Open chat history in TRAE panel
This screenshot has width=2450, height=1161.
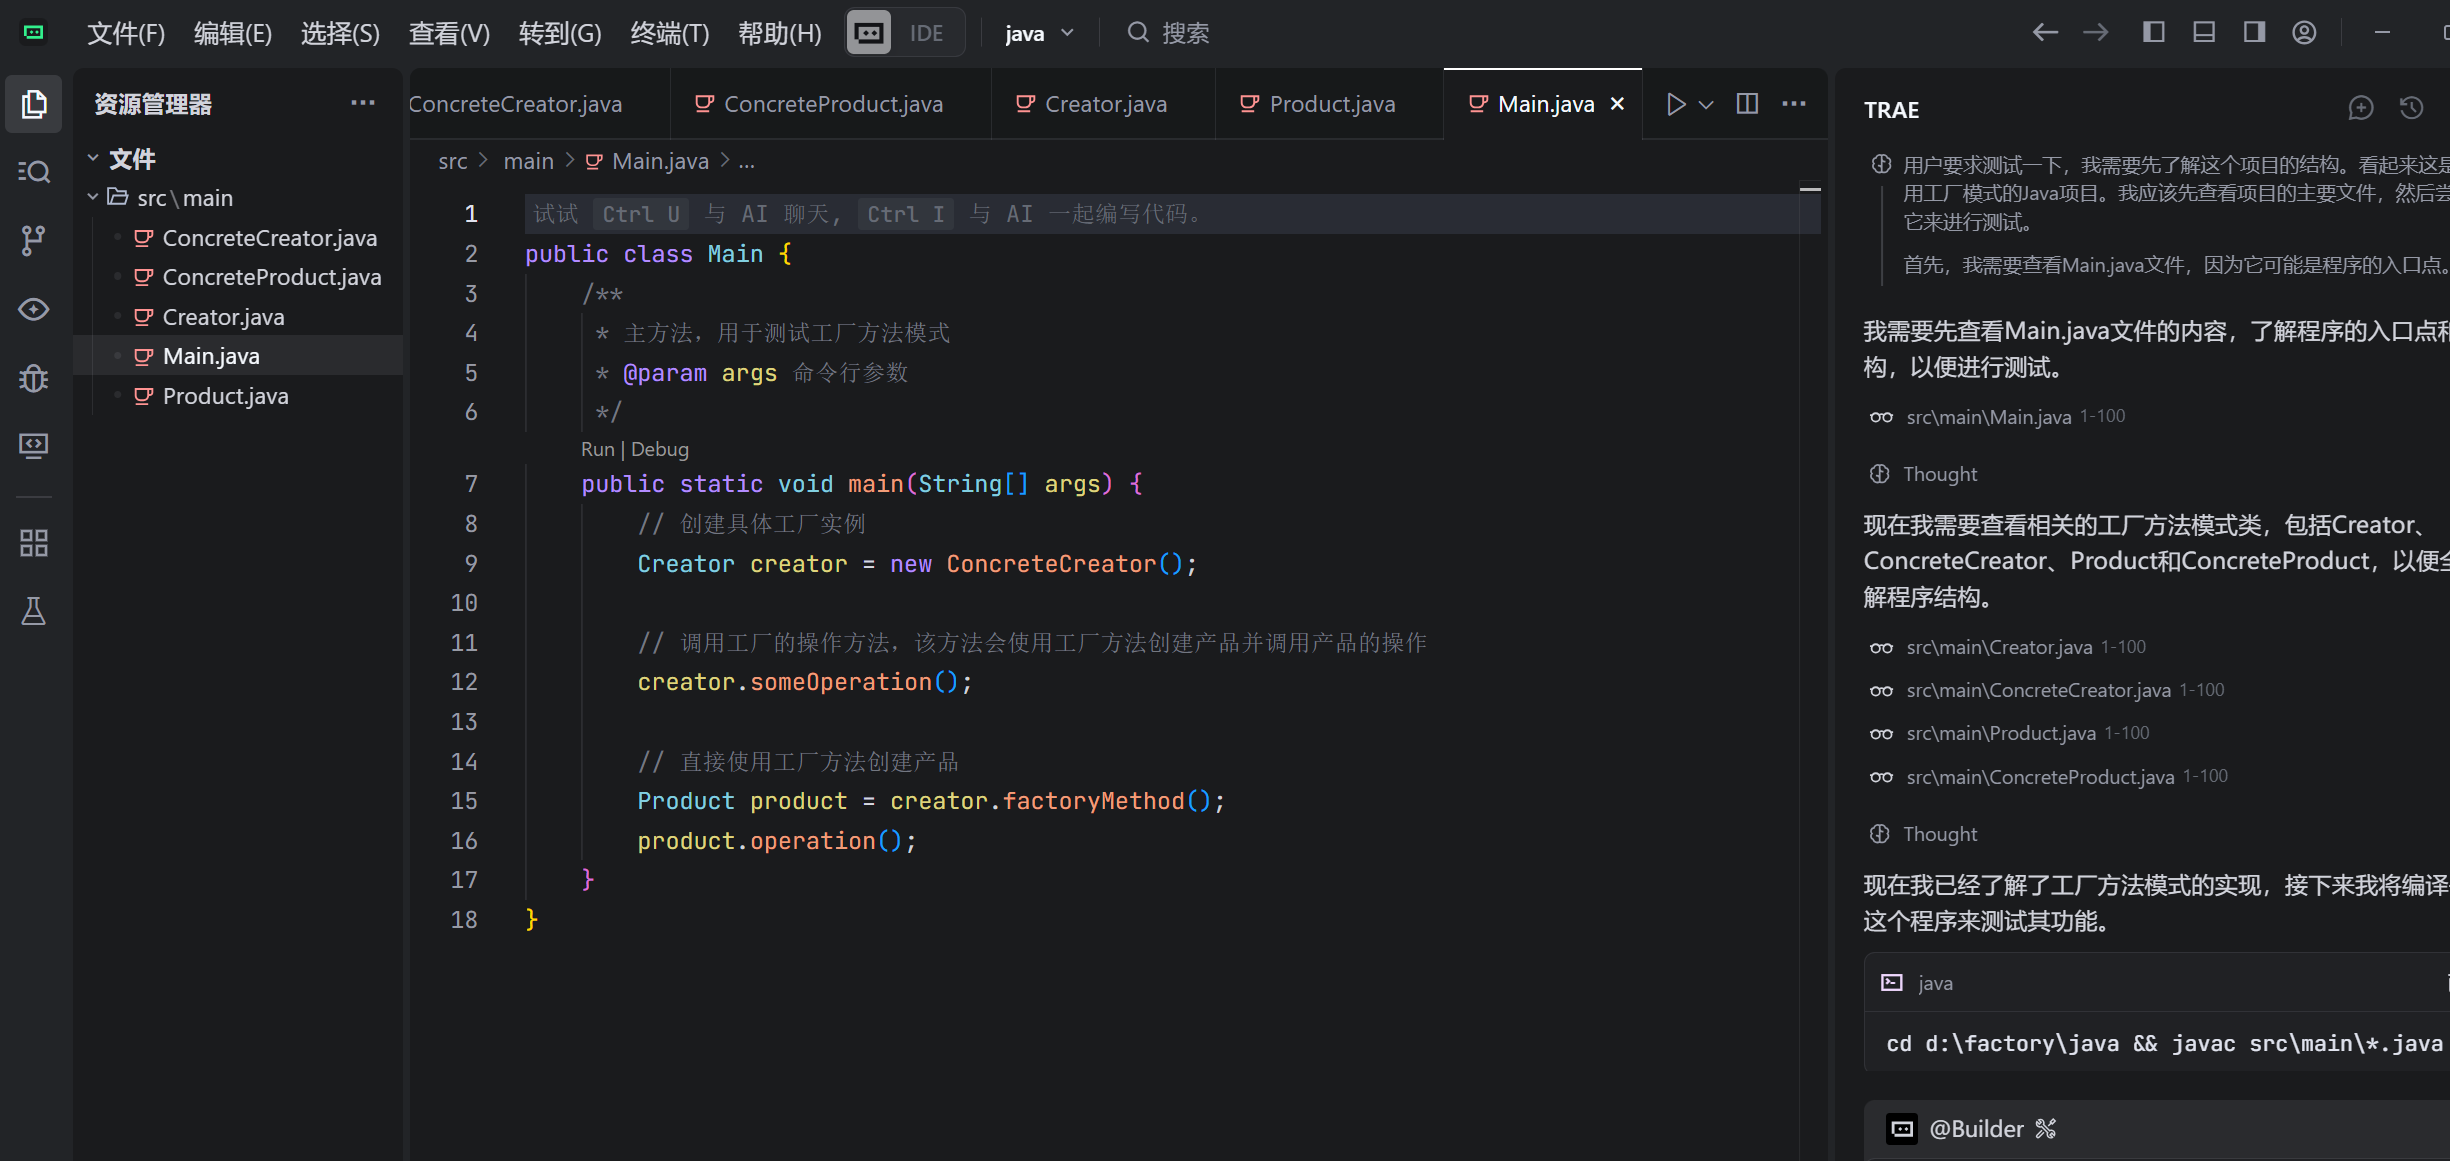2411,108
